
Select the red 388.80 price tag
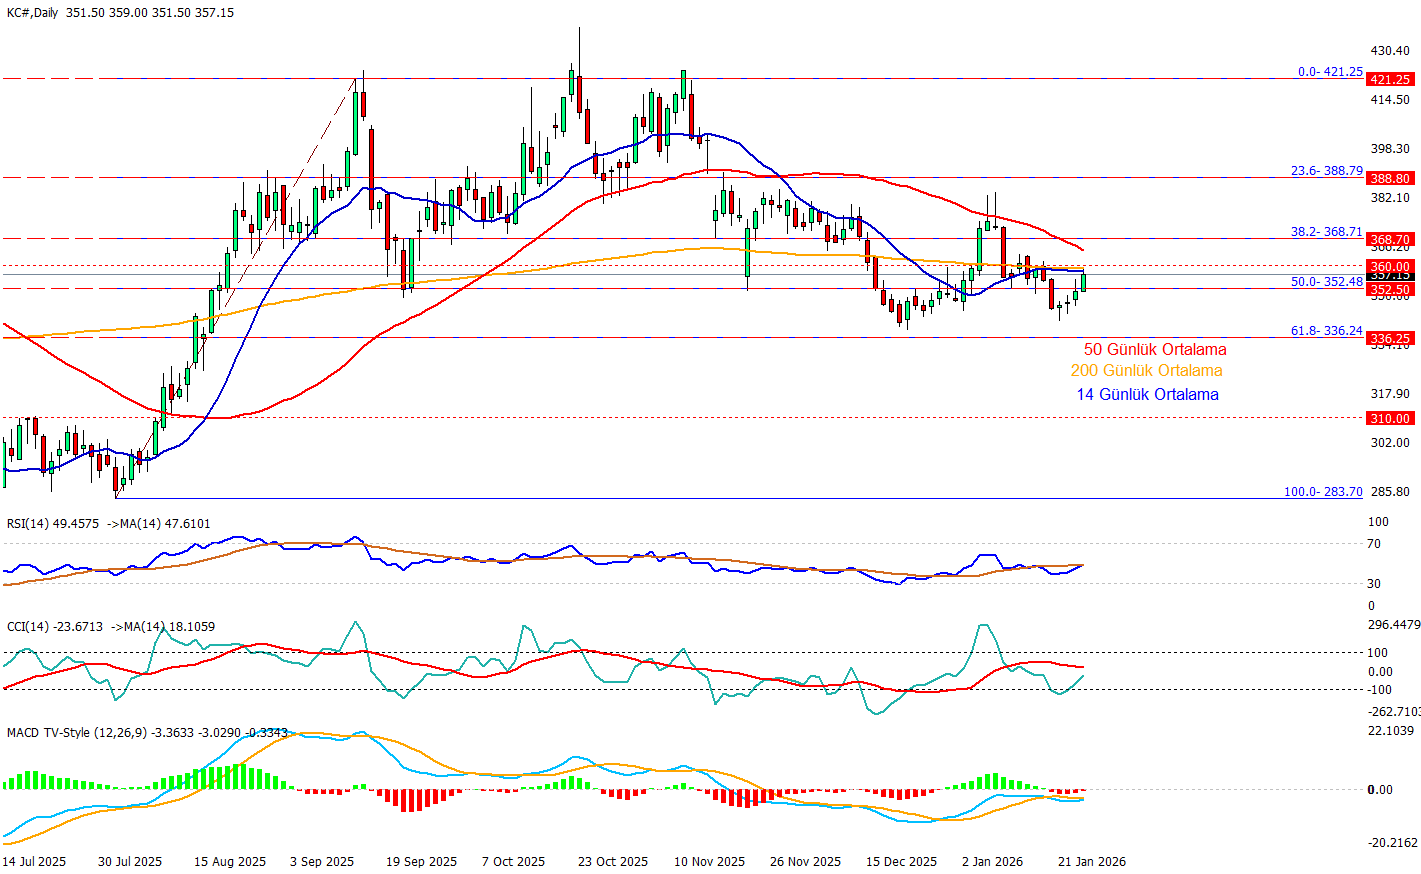(x=1390, y=178)
